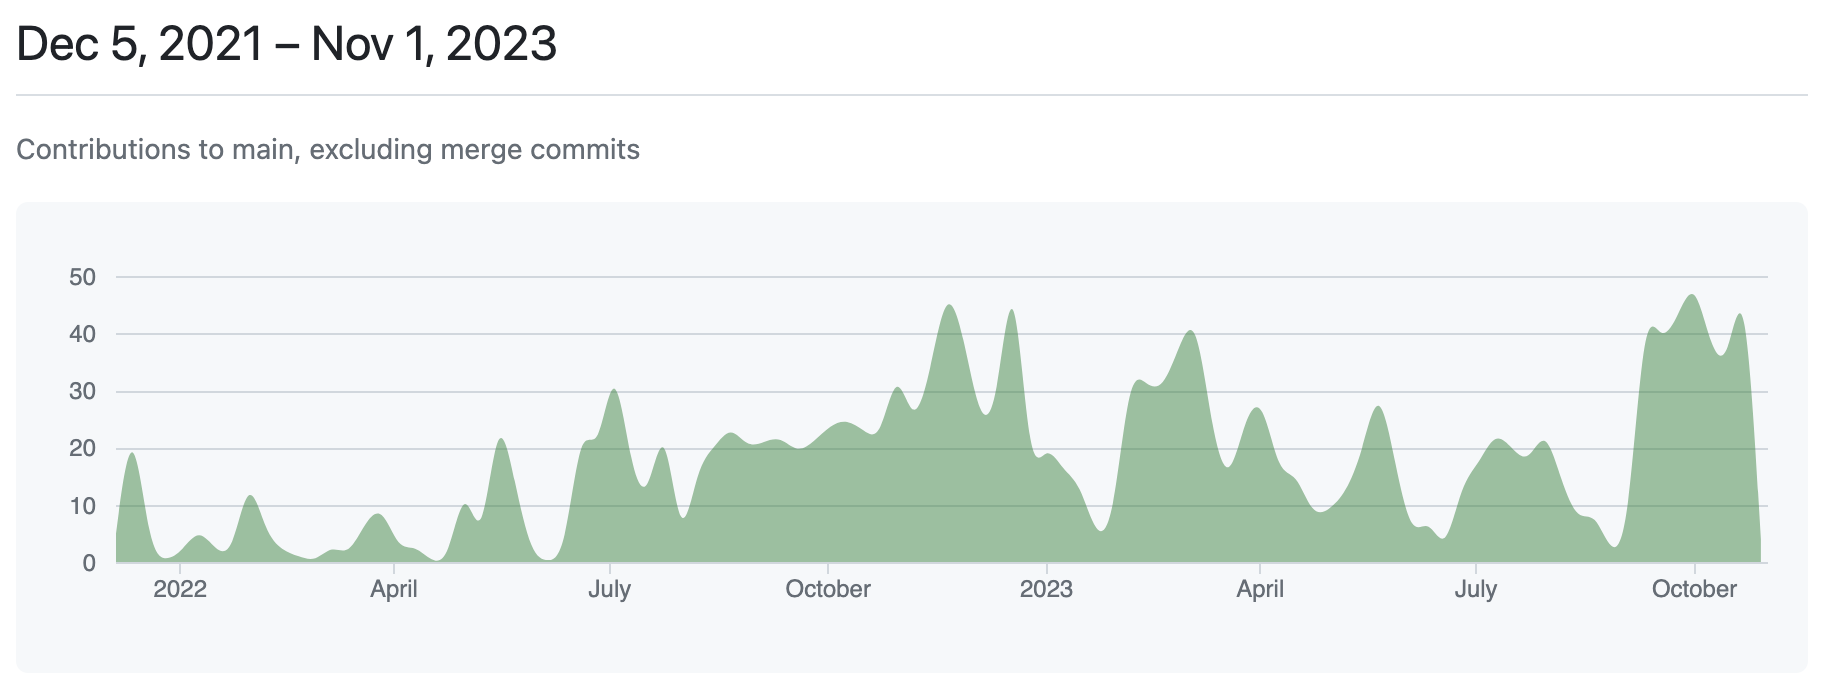Click the 2023 axis label

click(1046, 589)
